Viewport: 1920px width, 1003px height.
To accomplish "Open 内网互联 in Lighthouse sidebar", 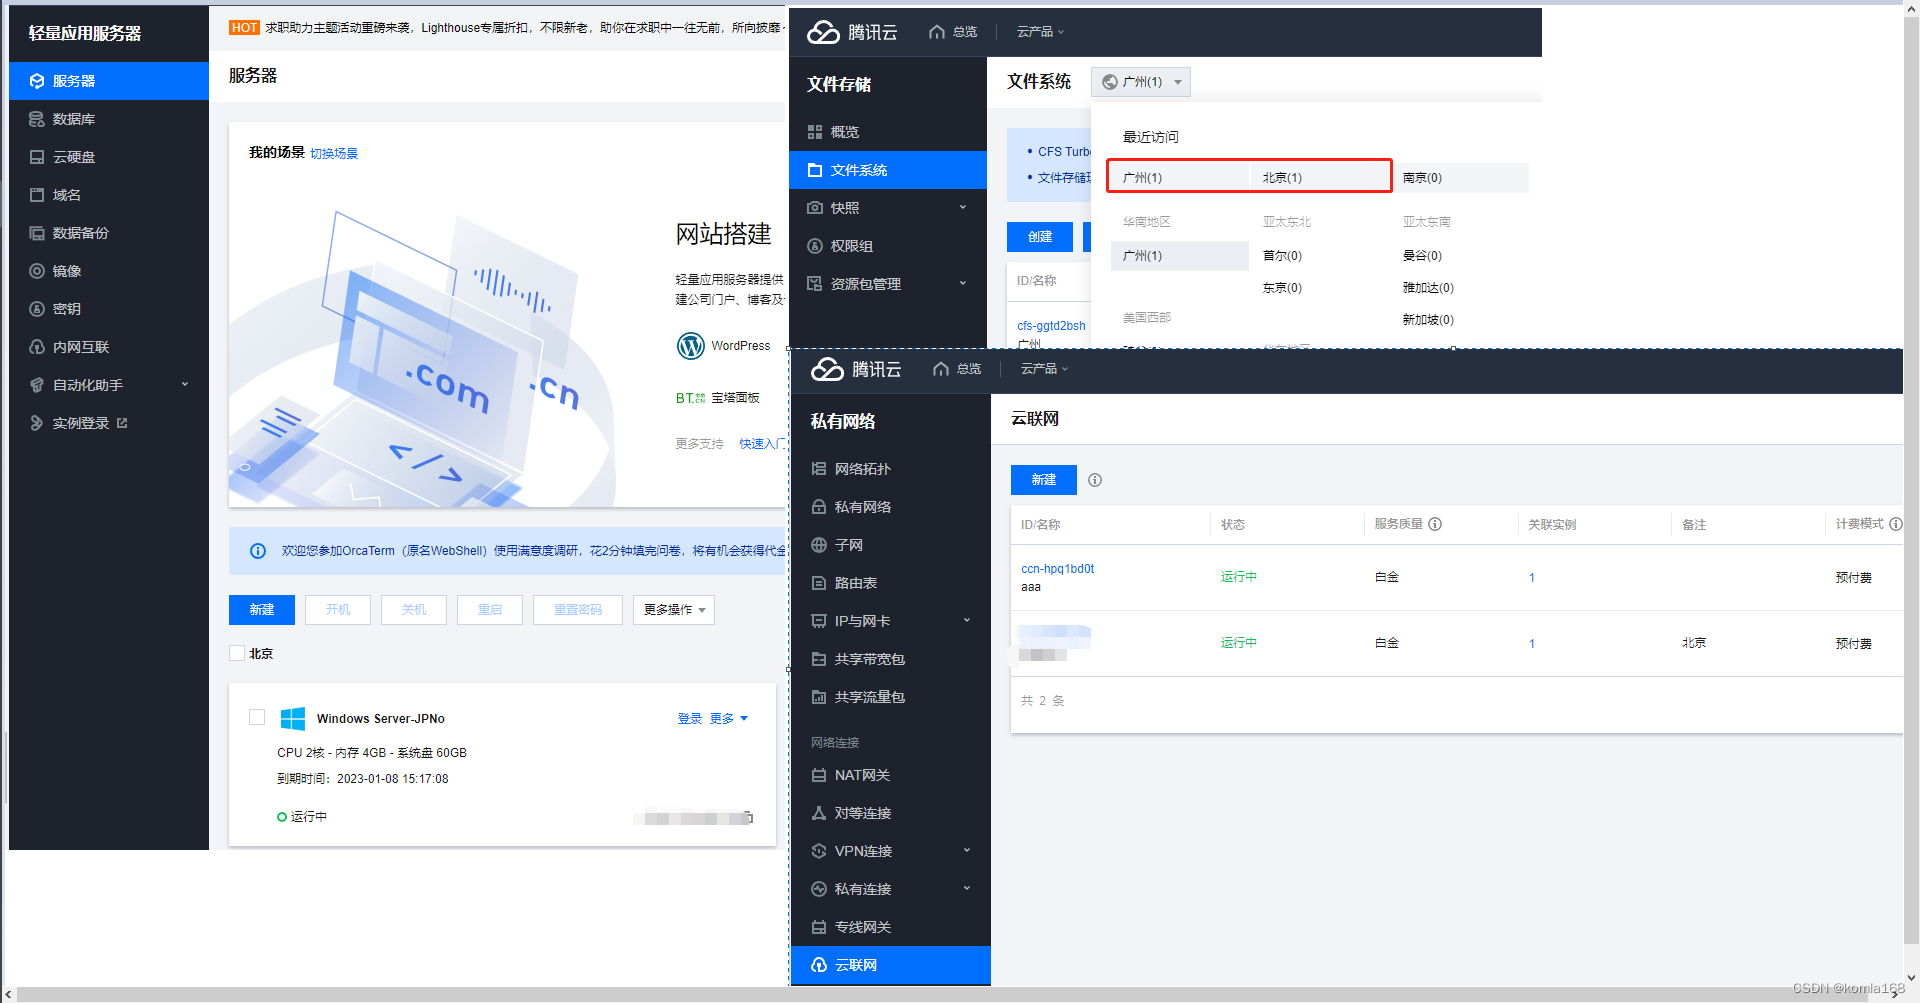I will pyautogui.click(x=109, y=347).
